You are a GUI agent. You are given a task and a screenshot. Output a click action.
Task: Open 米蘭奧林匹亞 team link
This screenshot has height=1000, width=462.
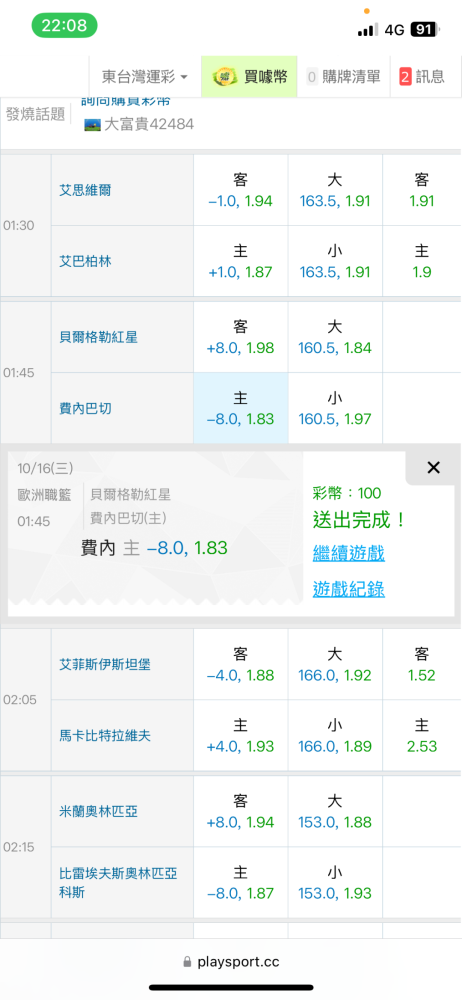click(x=98, y=811)
